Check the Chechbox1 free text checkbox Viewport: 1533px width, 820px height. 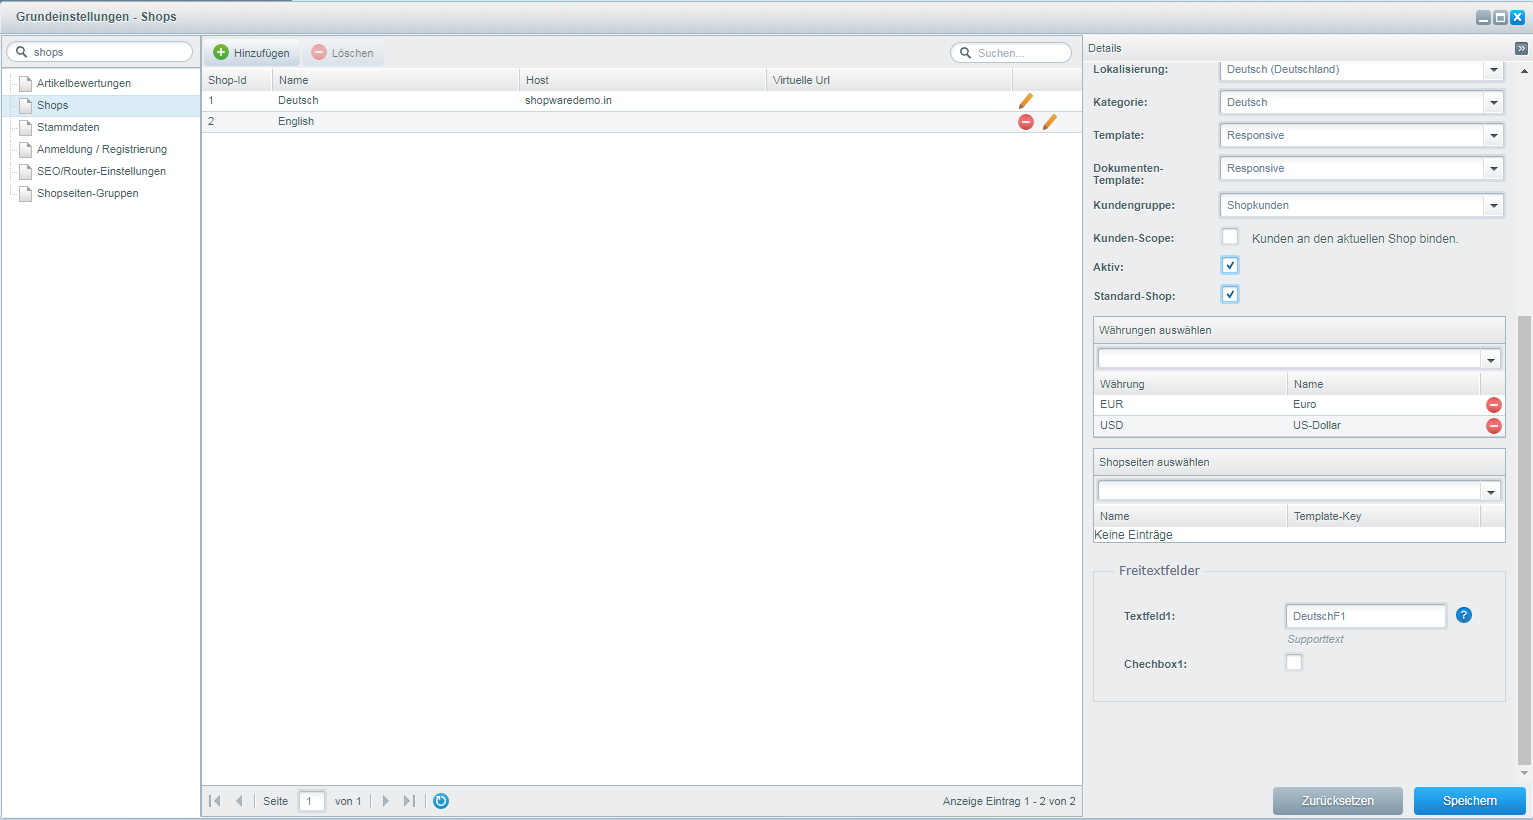(x=1294, y=662)
